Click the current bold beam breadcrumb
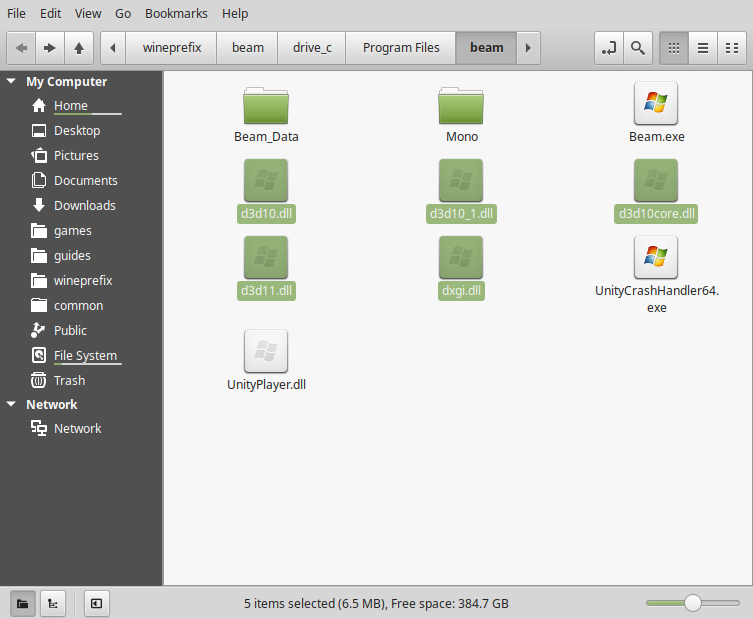This screenshot has height=619, width=753. point(486,48)
